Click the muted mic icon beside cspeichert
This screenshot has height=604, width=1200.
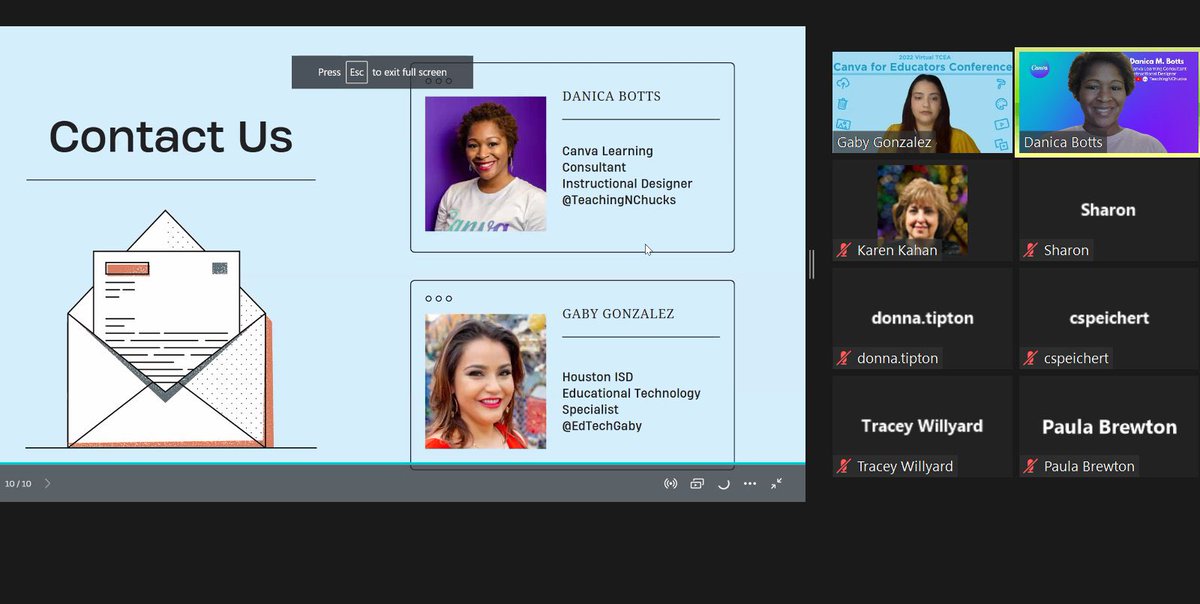point(1031,358)
